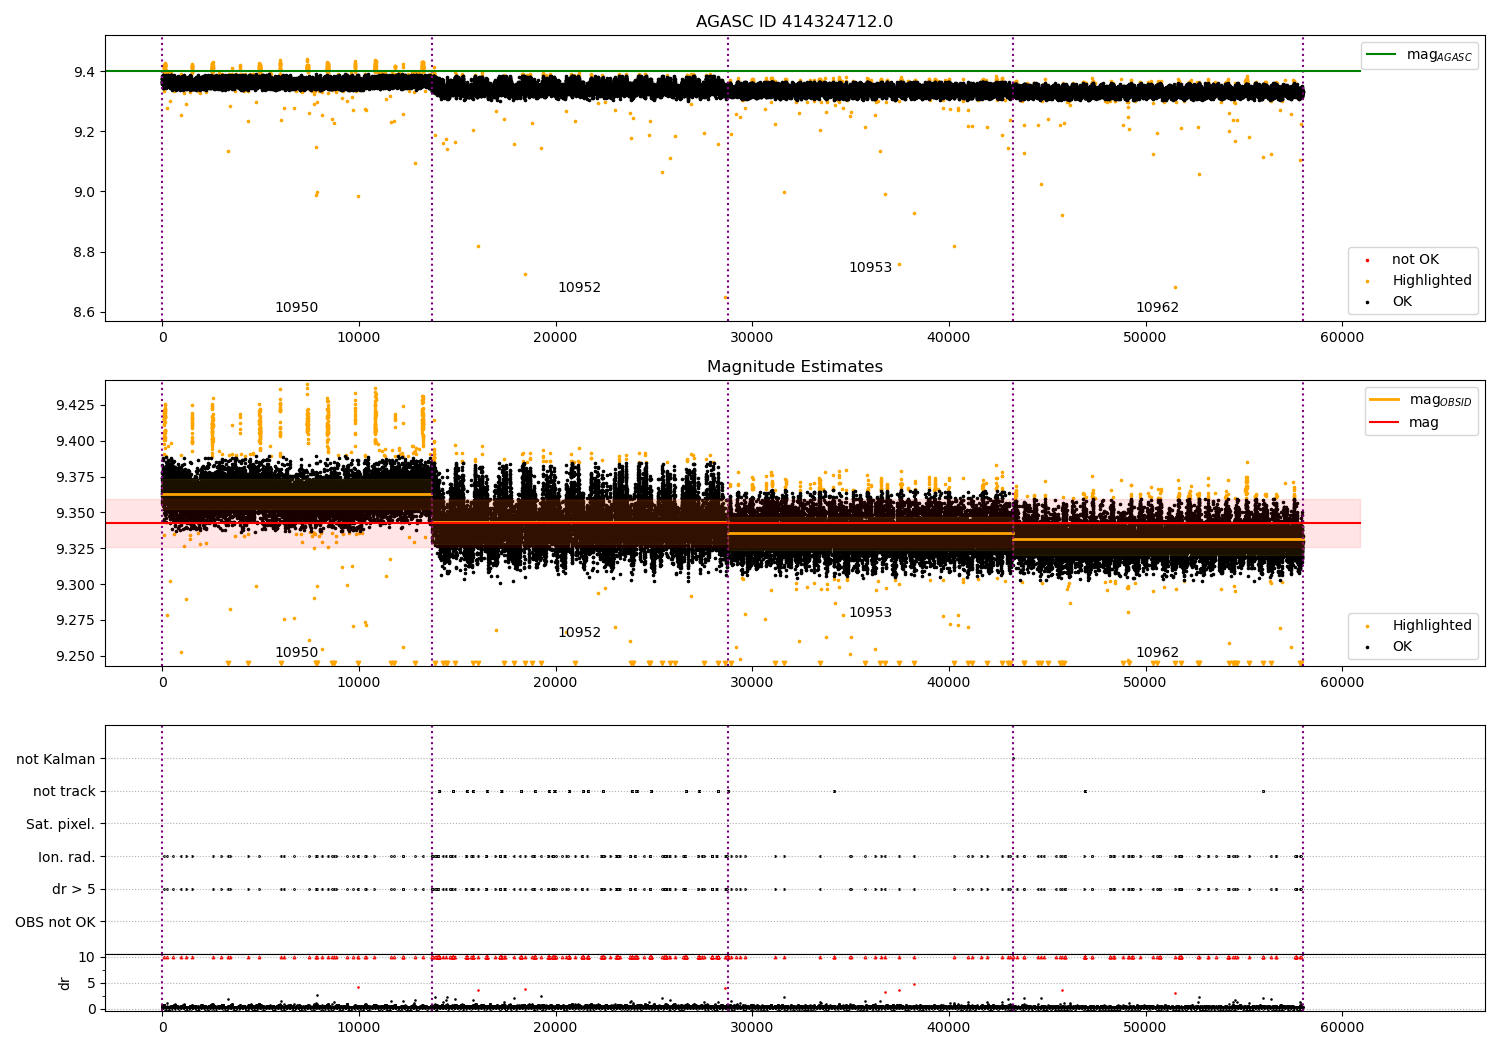Image resolution: width=1500 pixels, height=1050 pixels.
Task: Click the 8.8 y-axis tick in top plot
Action: click(x=83, y=252)
